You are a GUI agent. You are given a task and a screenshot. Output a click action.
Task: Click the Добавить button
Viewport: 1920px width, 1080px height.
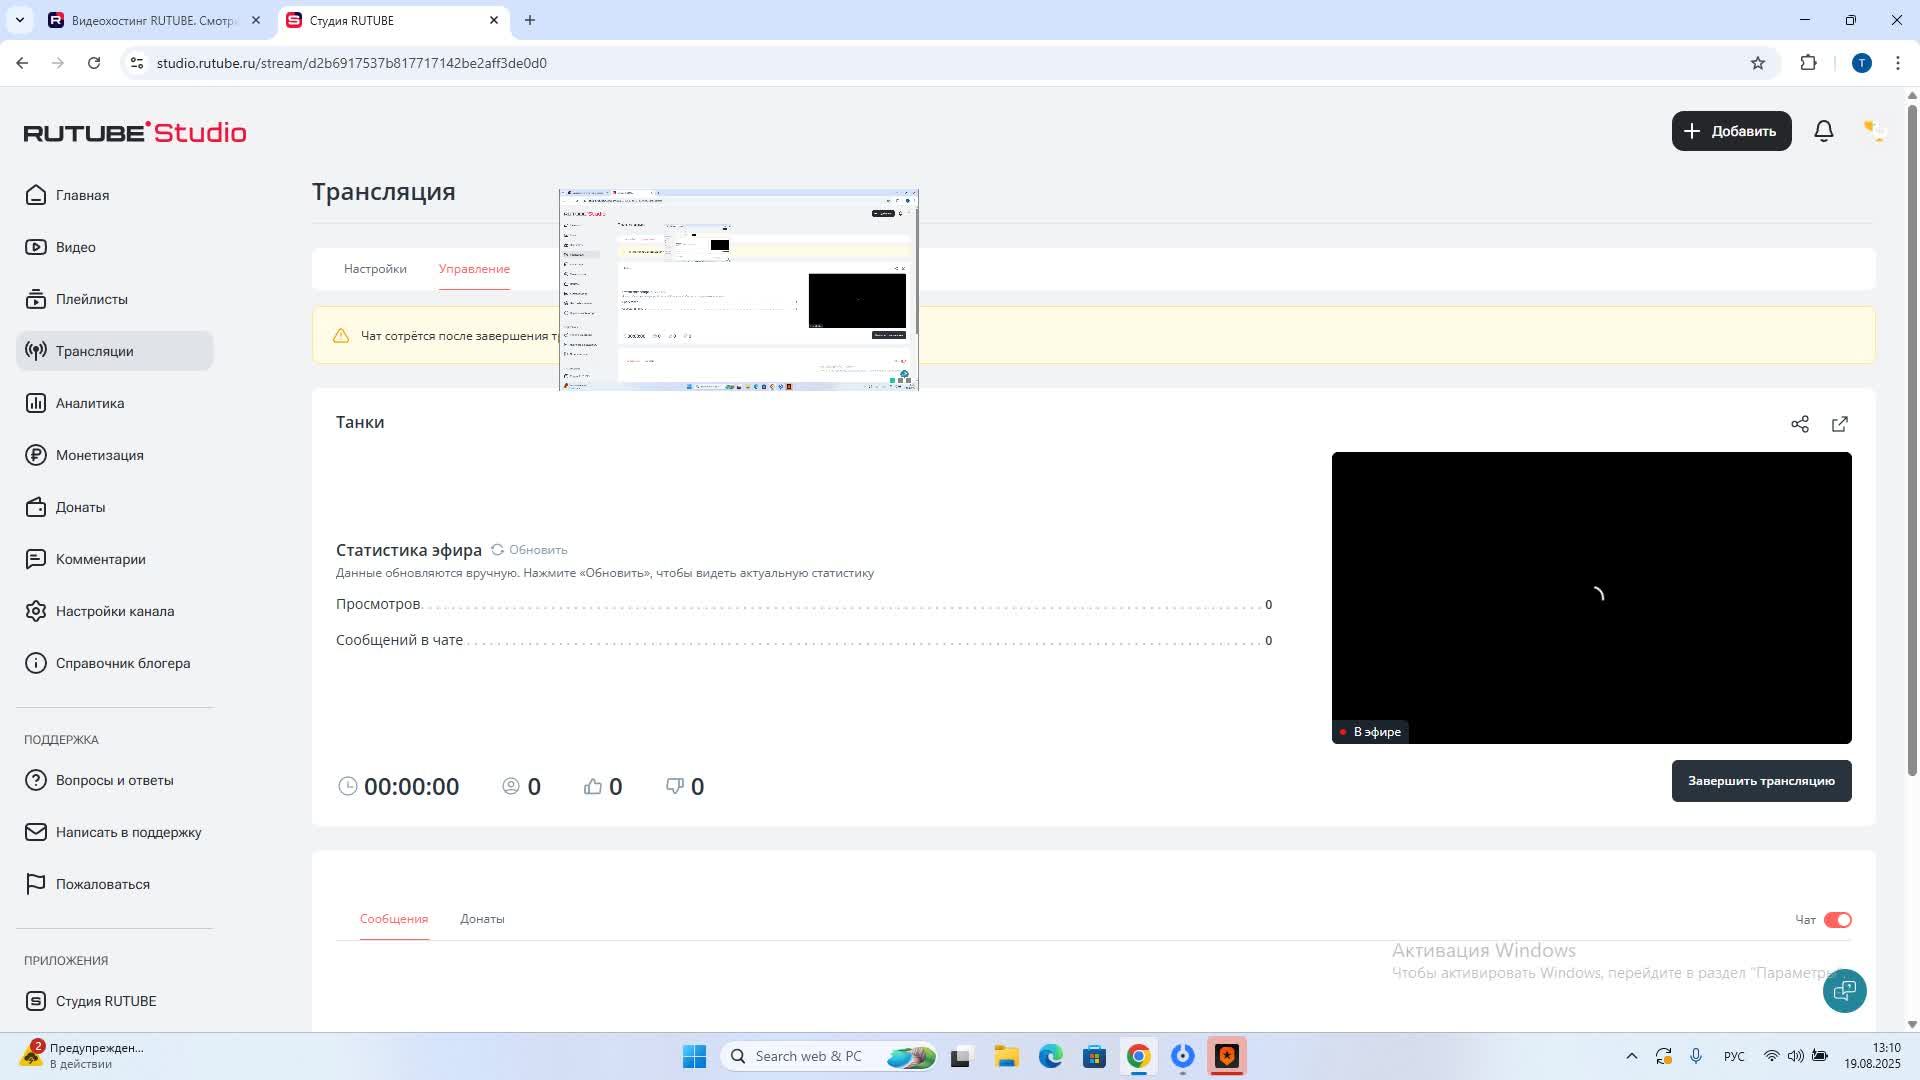(1730, 131)
